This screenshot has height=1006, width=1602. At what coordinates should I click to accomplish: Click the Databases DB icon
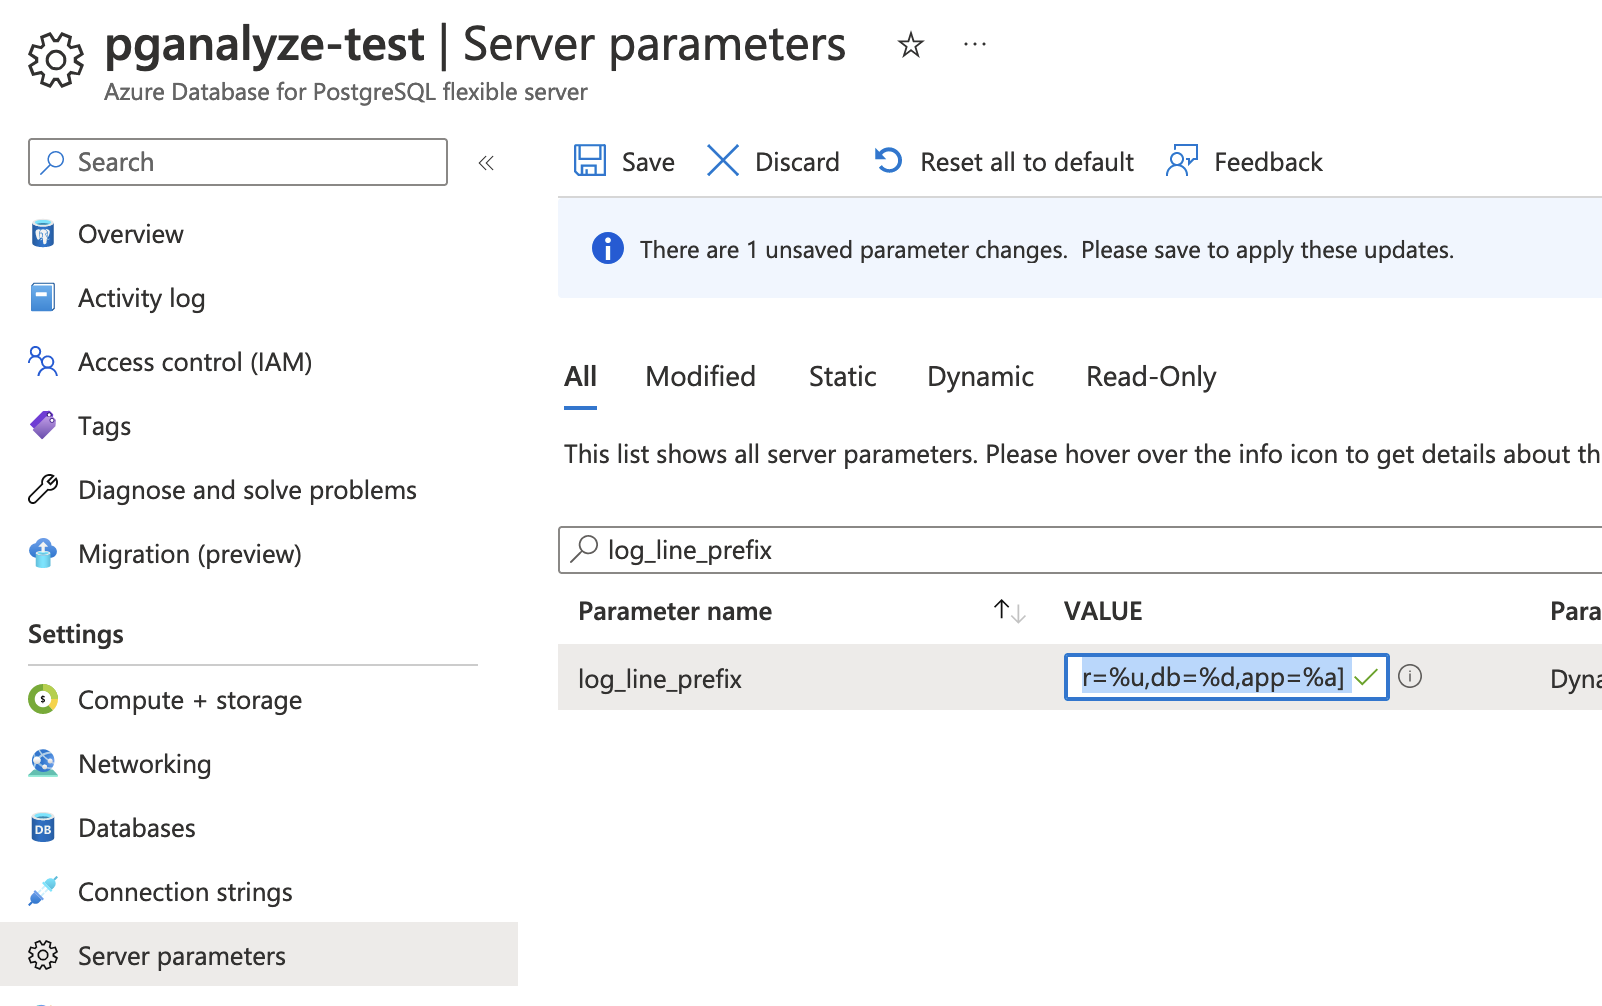pos(43,828)
